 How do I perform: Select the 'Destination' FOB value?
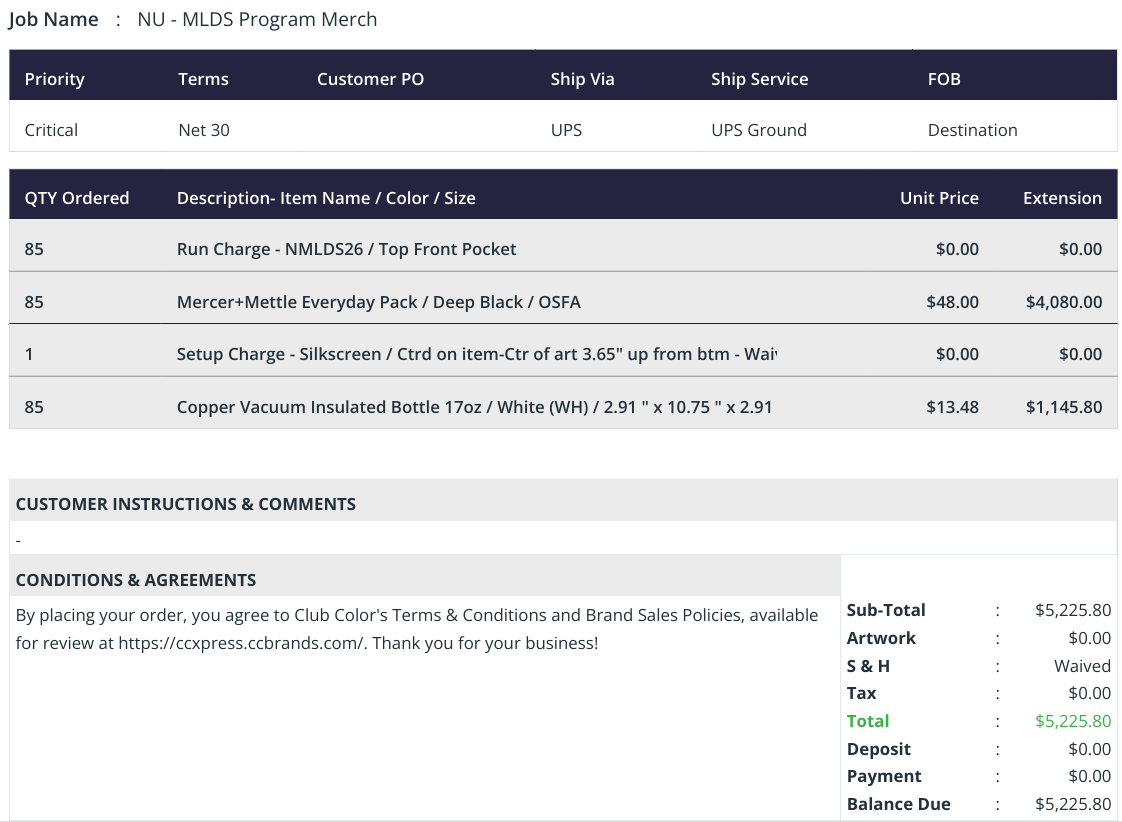coord(972,130)
